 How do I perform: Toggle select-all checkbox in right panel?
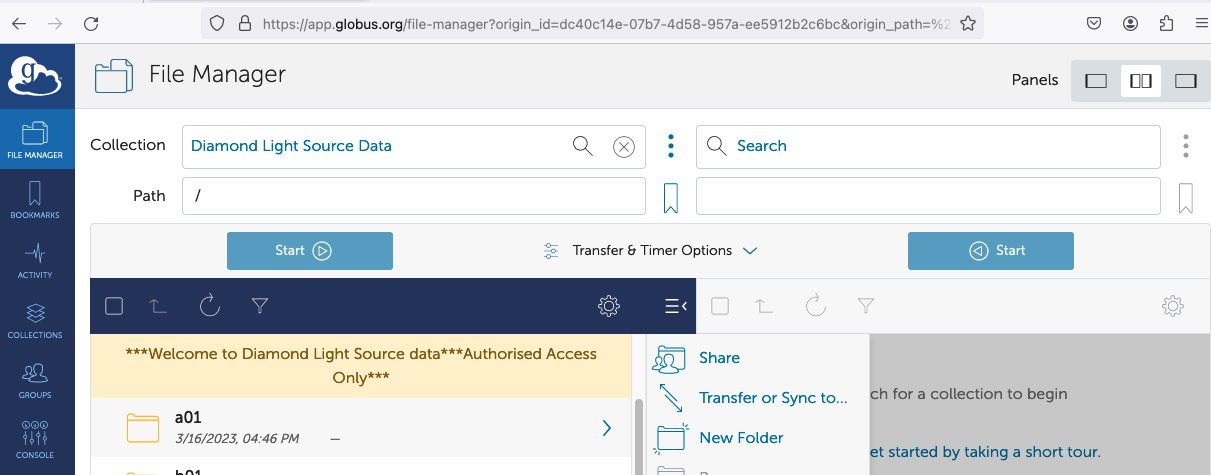(720, 306)
